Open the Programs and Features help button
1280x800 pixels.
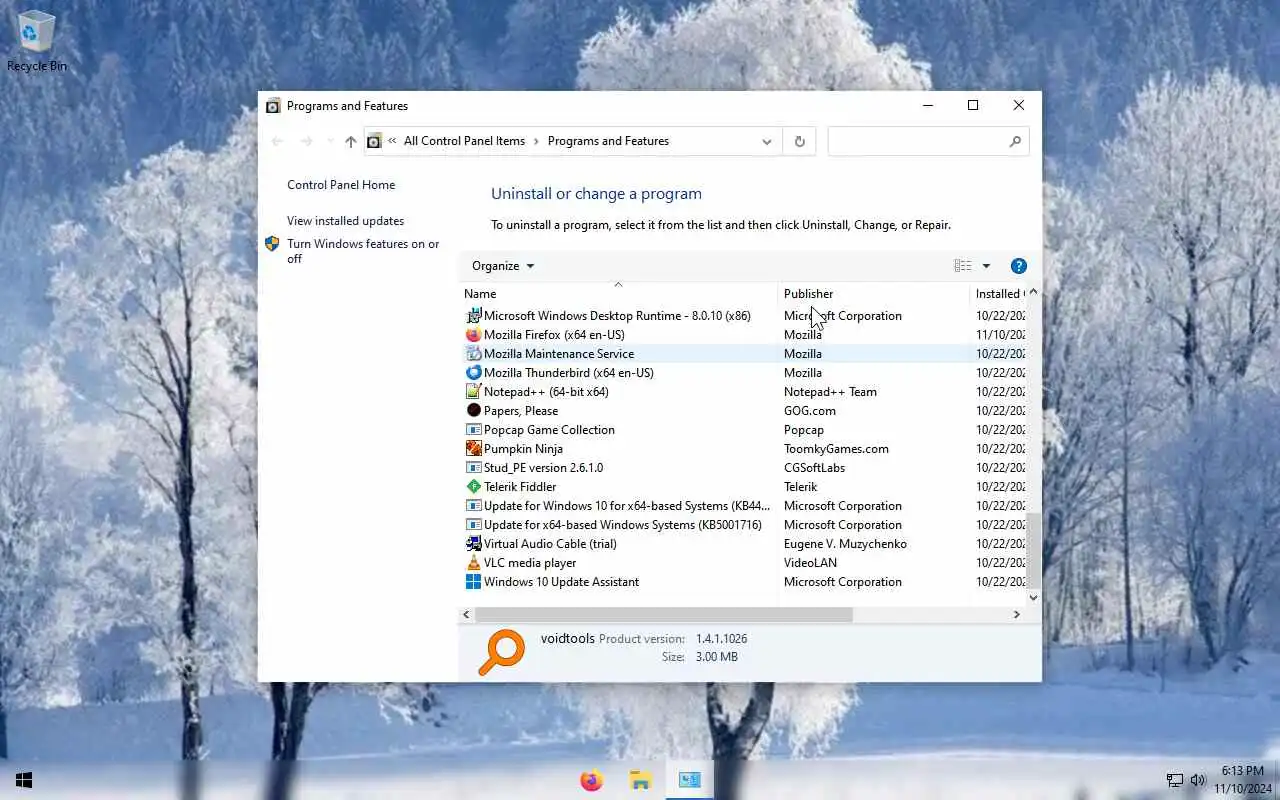pyautogui.click(x=1019, y=266)
